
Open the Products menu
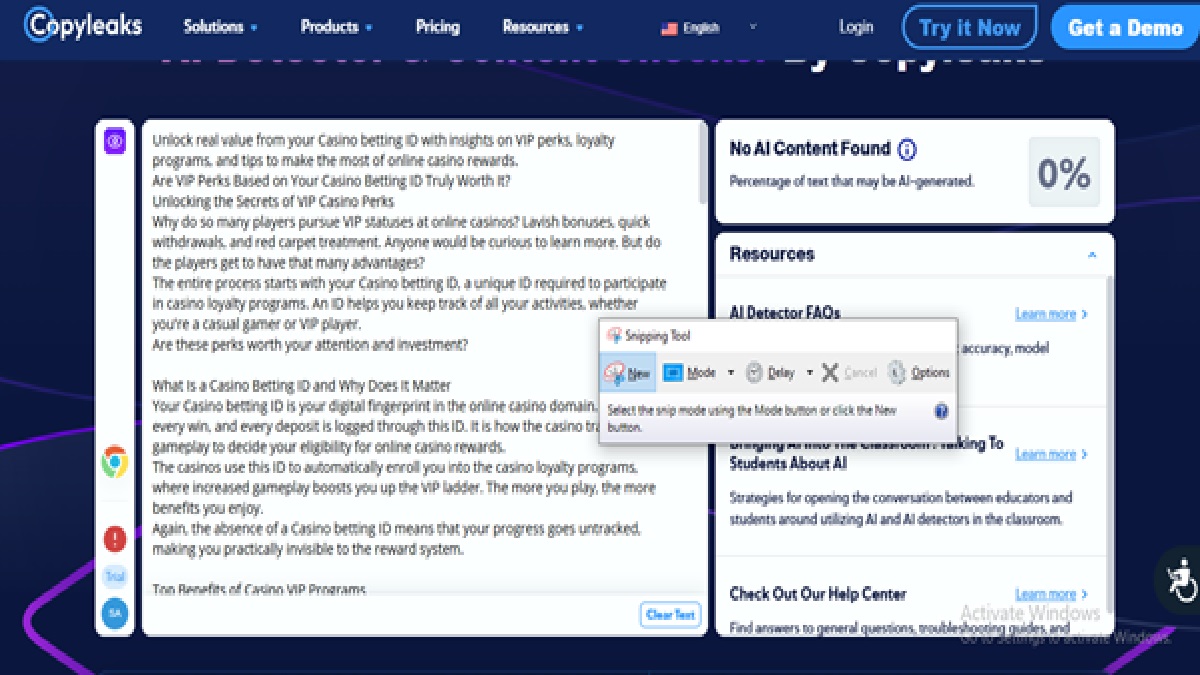(337, 27)
